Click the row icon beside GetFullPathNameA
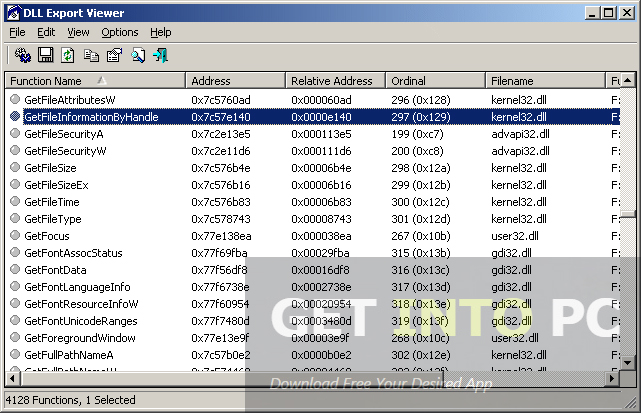Screen dimensions: 641x413 (x=15, y=355)
